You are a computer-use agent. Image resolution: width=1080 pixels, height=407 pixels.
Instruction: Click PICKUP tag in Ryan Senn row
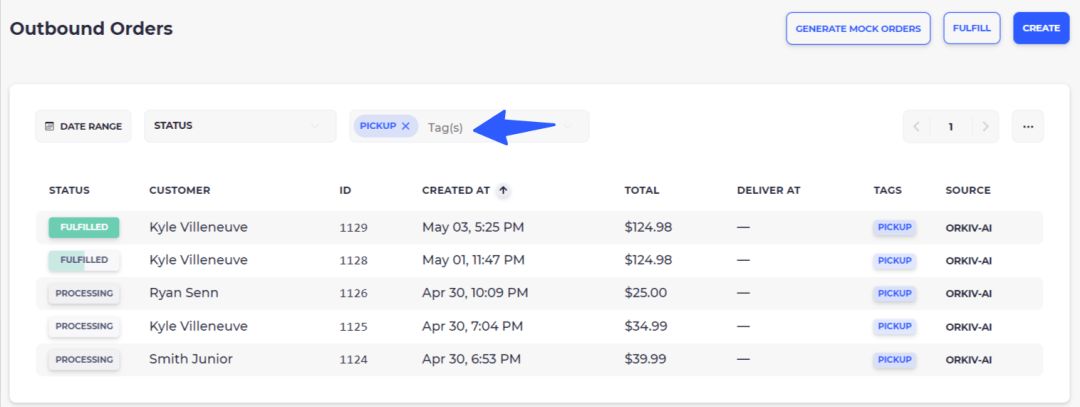(x=895, y=293)
